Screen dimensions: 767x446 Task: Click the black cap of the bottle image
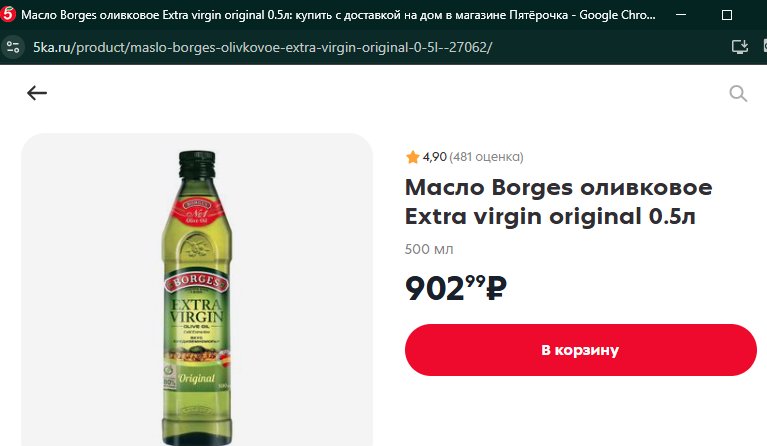[197, 164]
